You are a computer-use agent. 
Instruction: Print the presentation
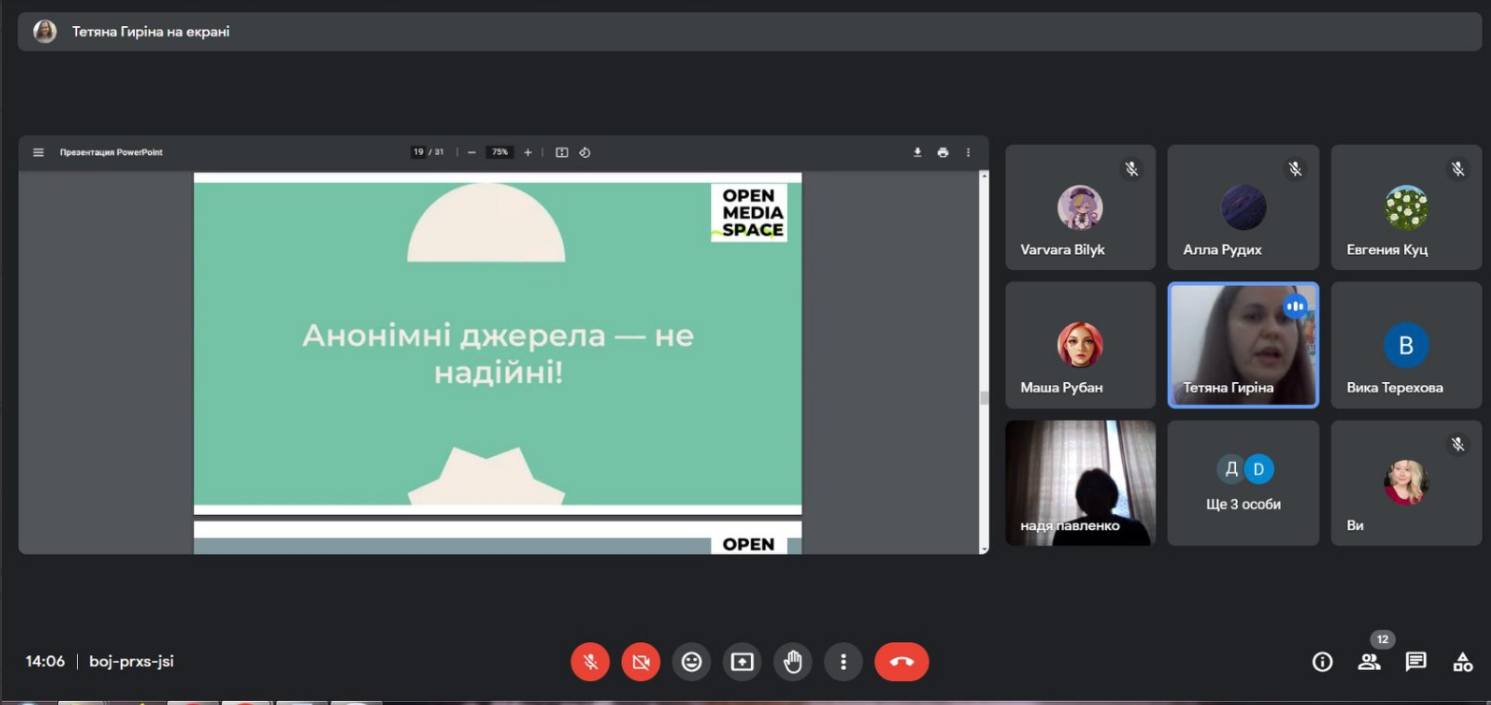[943, 152]
